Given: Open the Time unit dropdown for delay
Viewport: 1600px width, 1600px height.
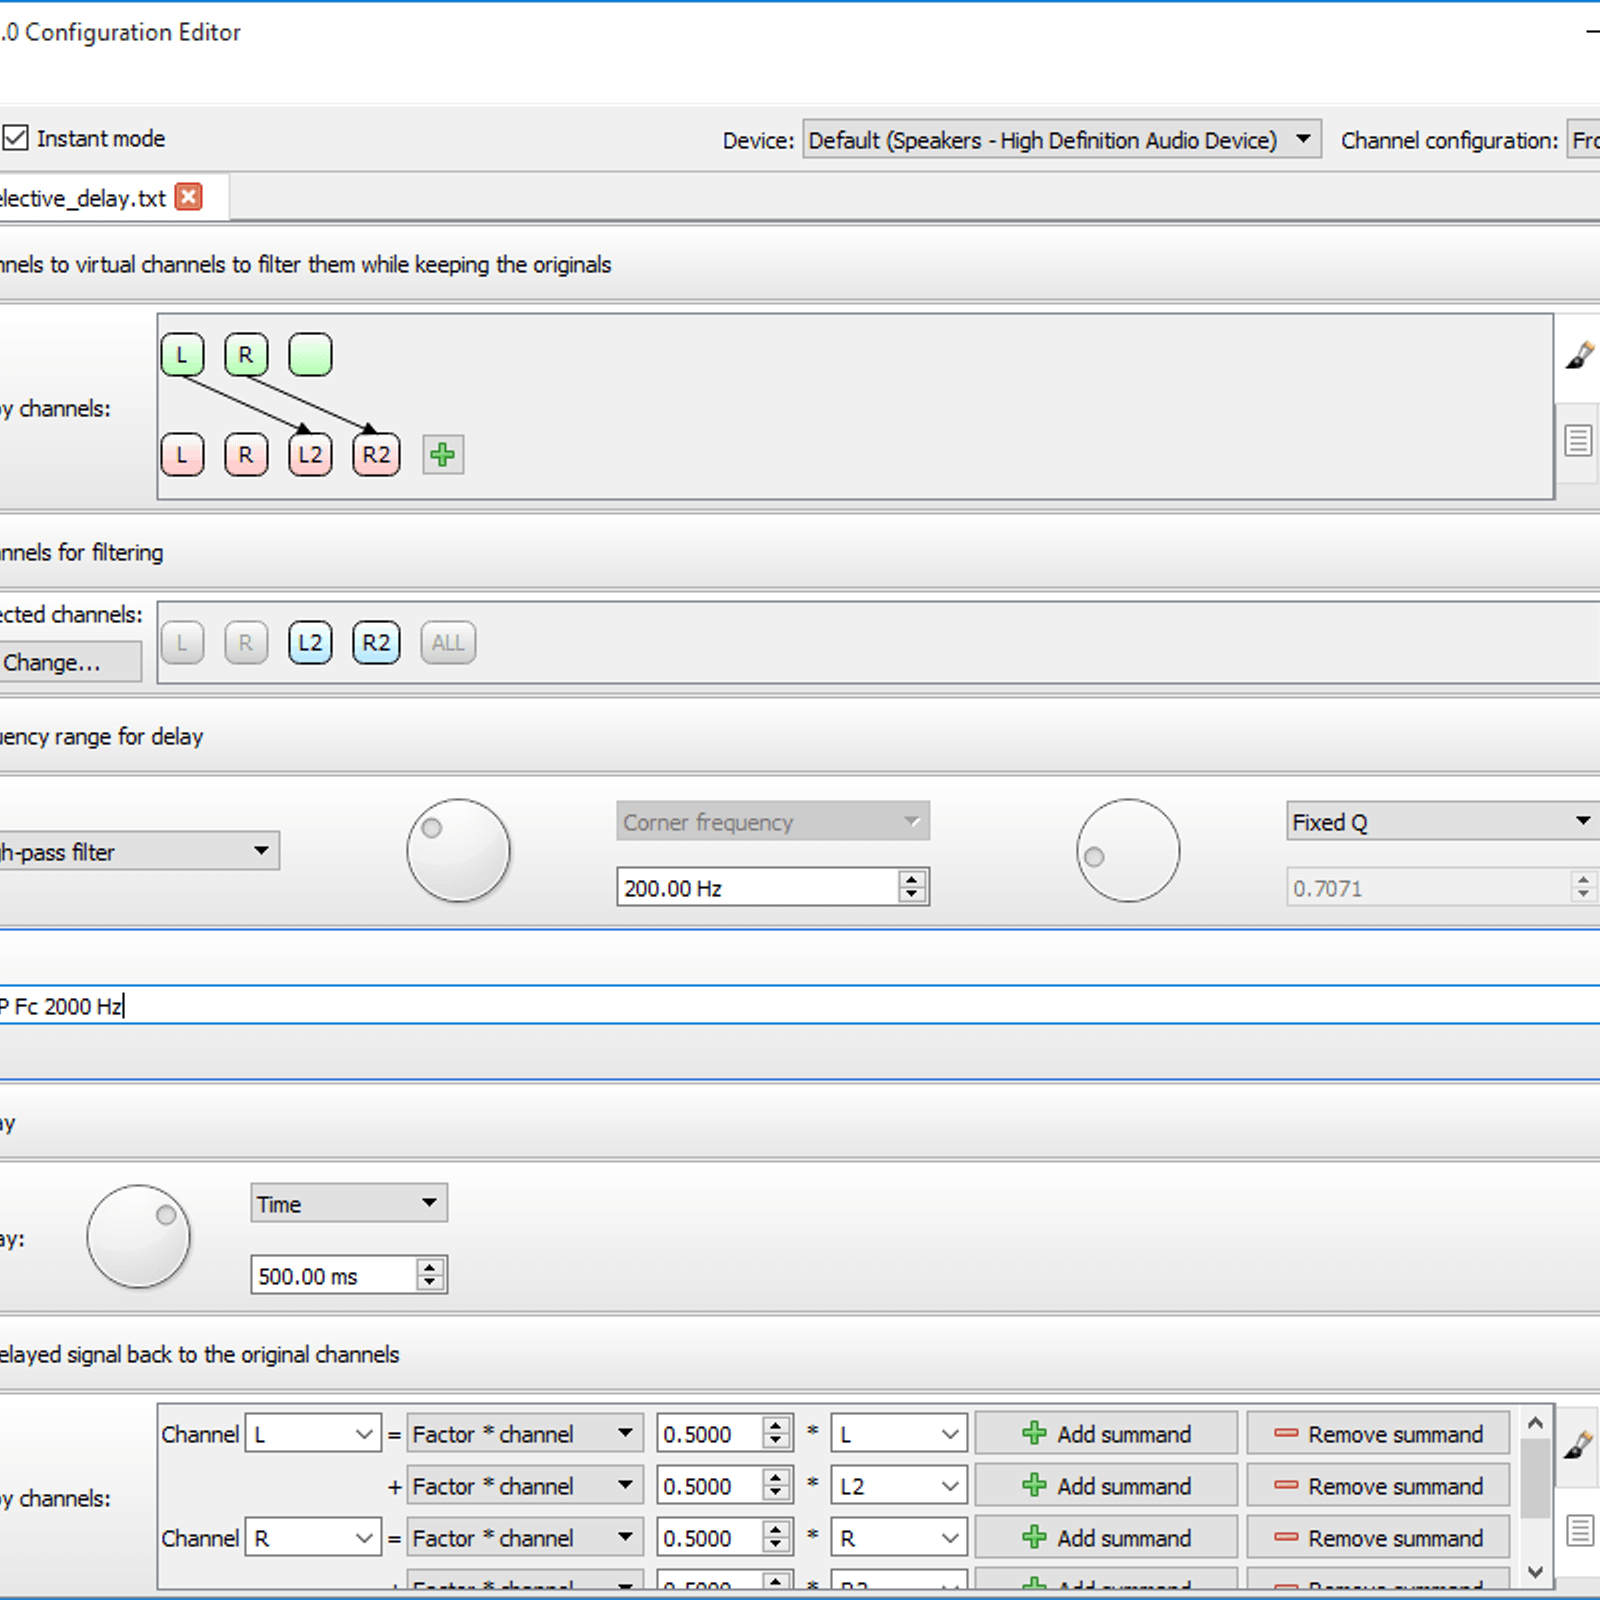Looking at the screenshot, I should click(x=348, y=1203).
